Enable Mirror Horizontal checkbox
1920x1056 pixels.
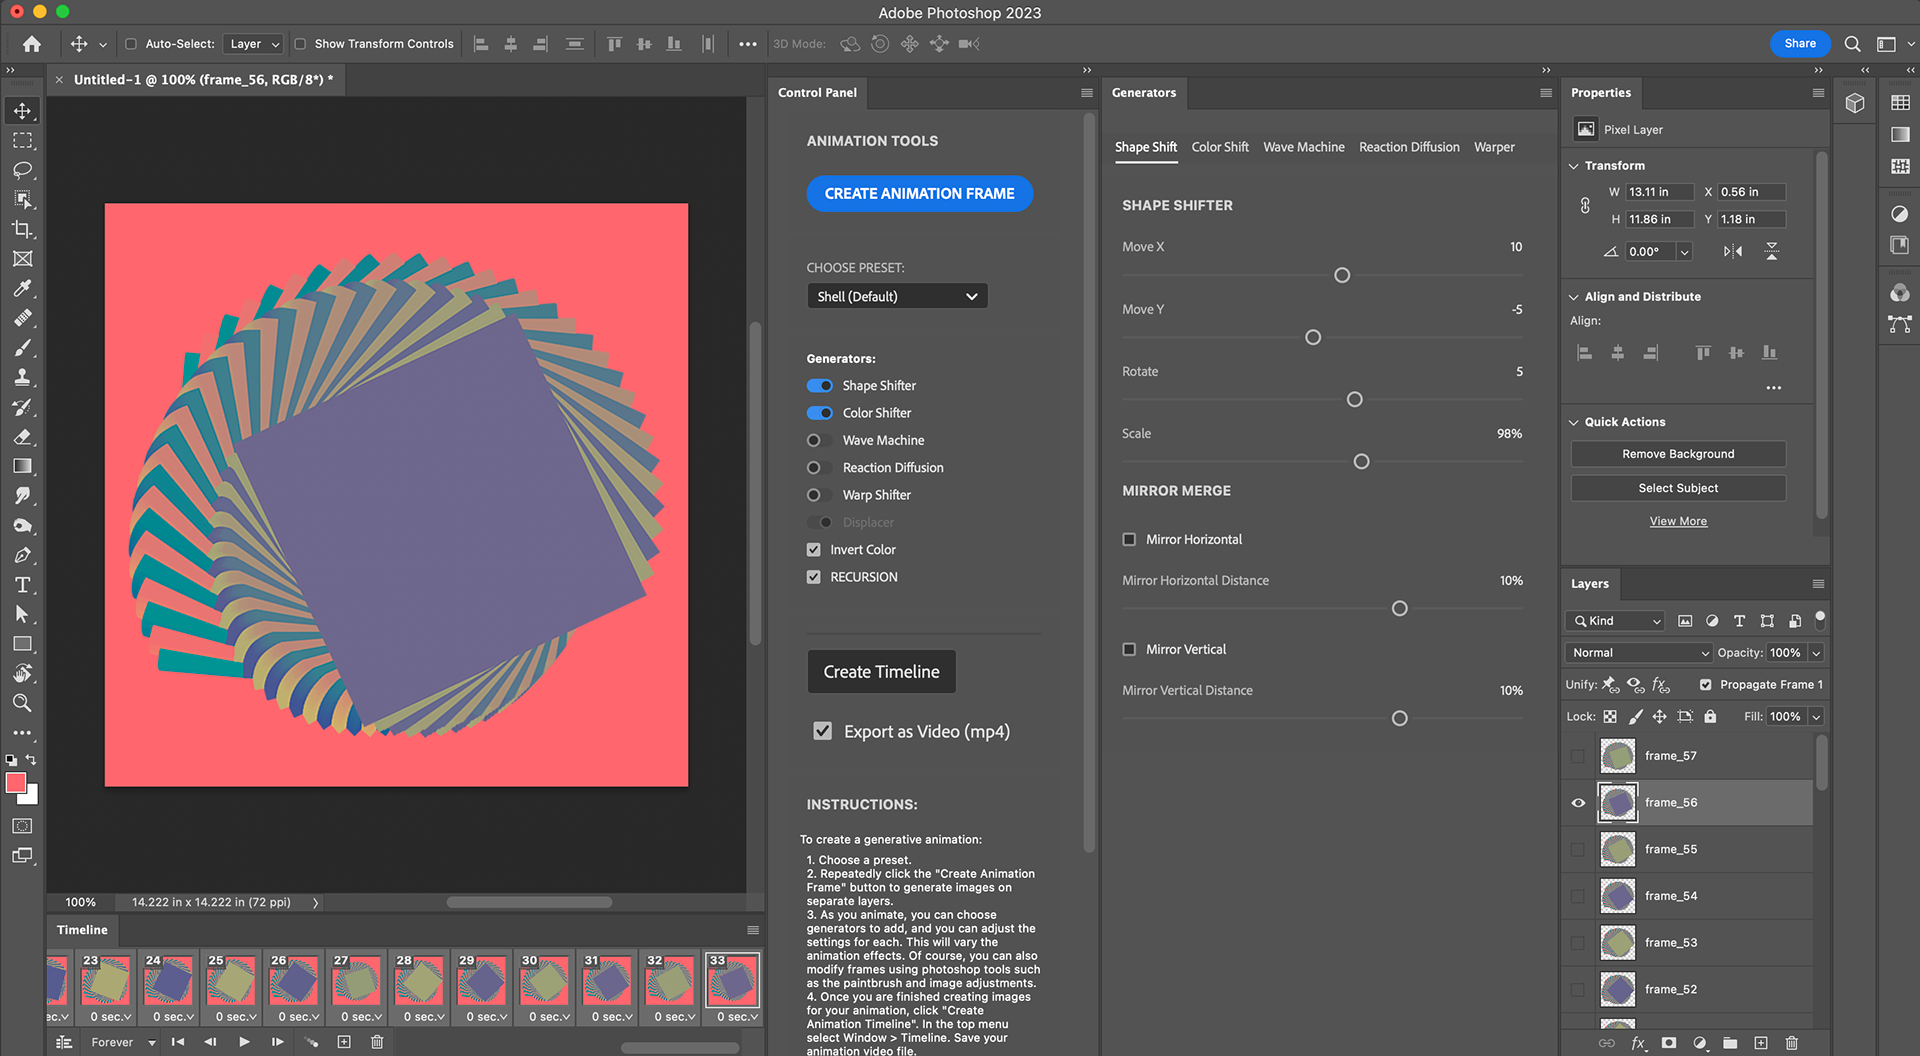click(x=1129, y=539)
